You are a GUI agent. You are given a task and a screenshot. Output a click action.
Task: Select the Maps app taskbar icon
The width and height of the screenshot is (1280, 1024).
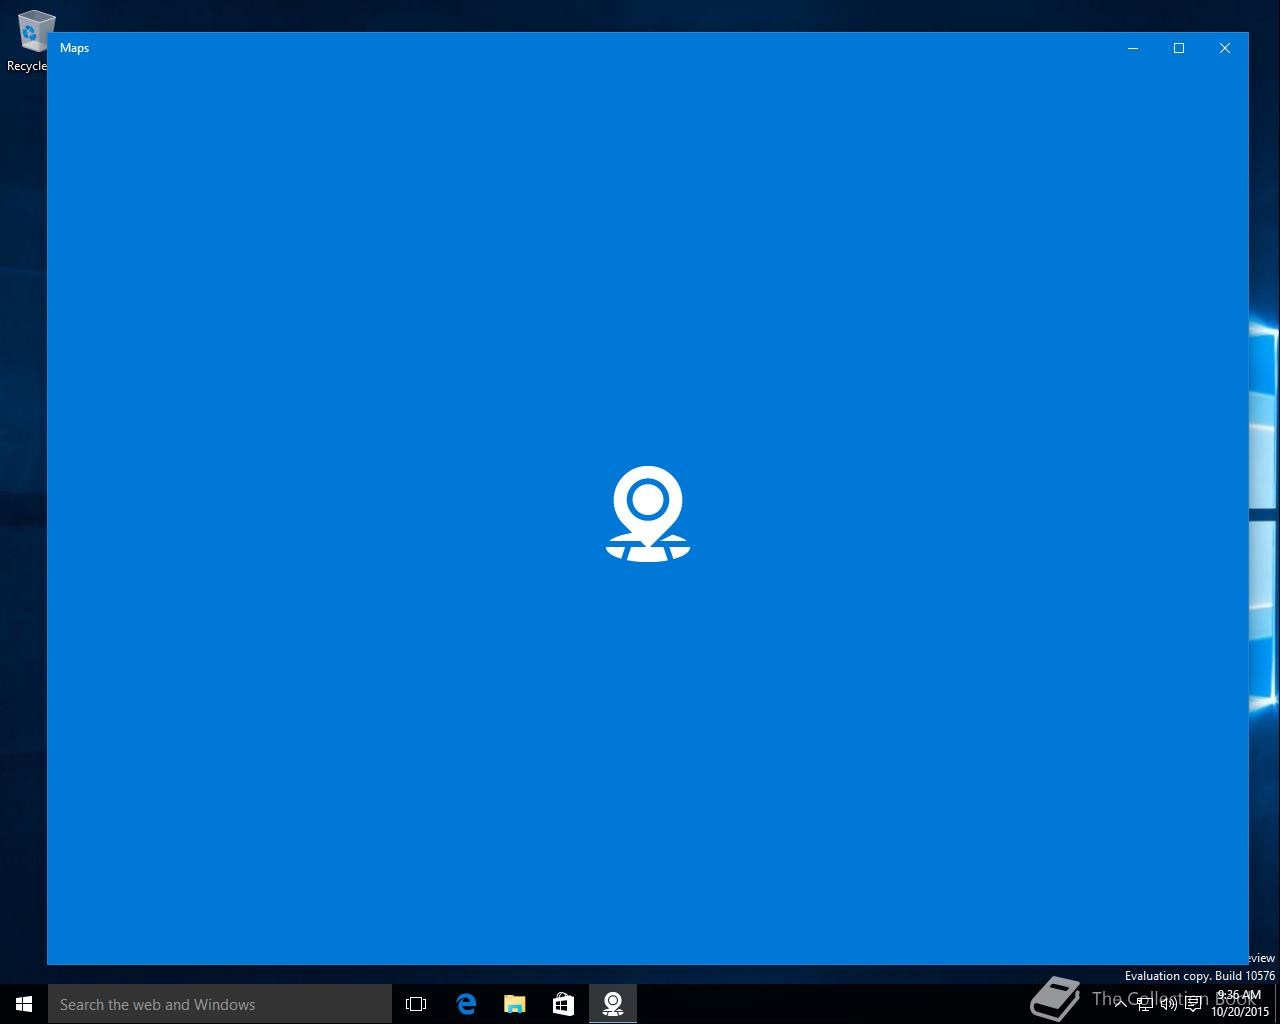(x=613, y=1004)
